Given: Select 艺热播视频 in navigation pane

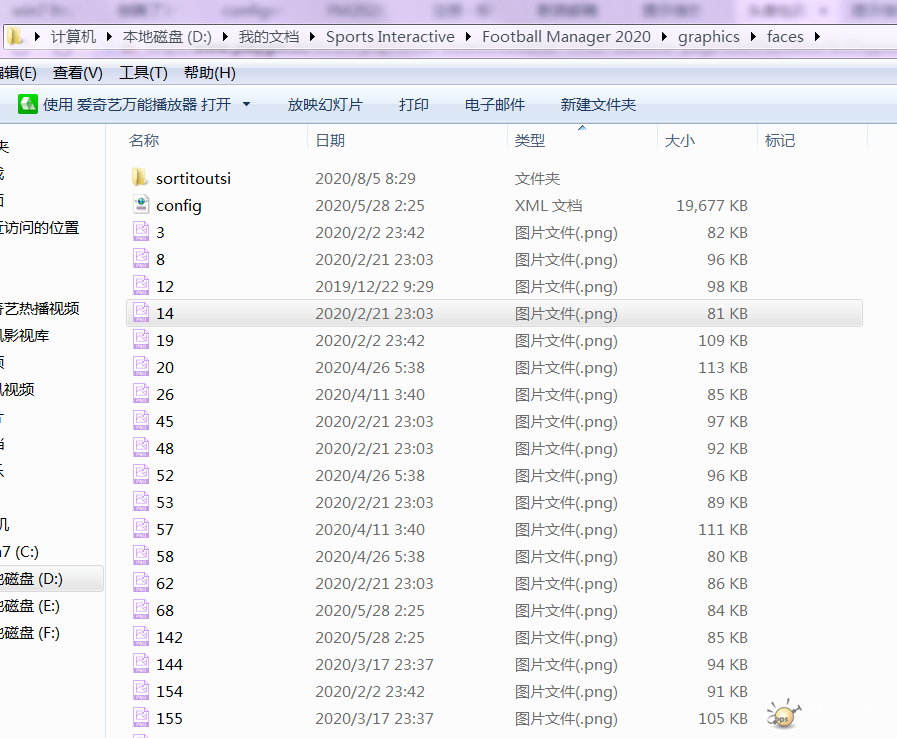Looking at the screenshot, I should click(39, 308).
